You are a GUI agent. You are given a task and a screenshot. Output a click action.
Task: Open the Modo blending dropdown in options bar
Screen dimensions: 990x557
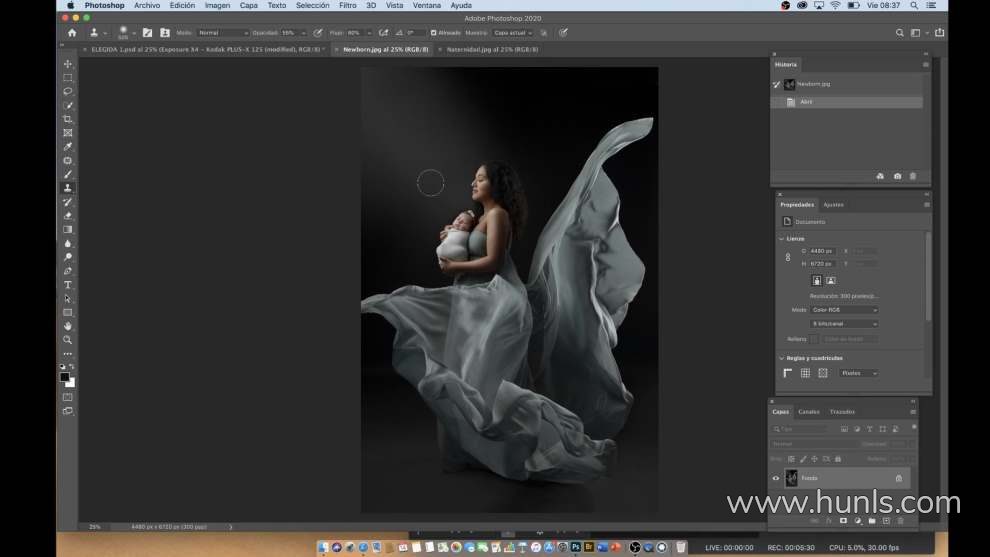coord(223,32)
